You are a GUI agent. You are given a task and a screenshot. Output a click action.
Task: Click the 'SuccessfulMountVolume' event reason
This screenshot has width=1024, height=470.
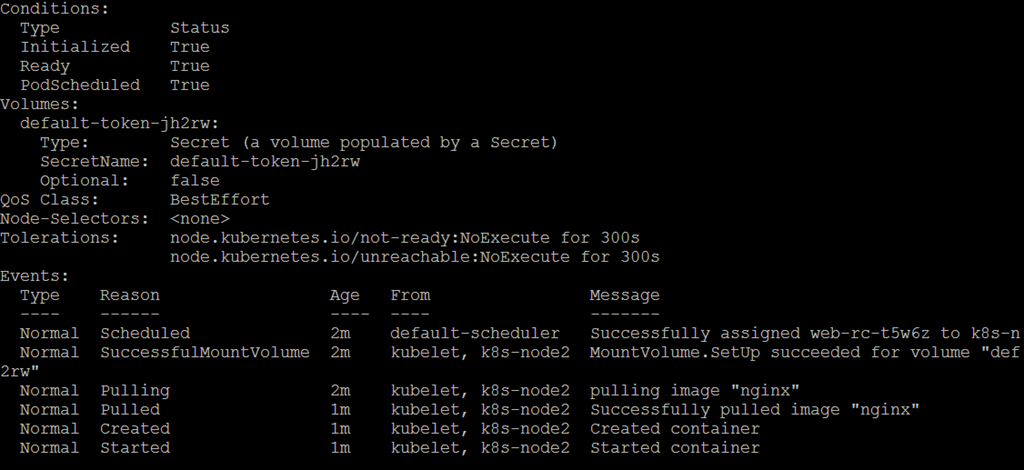(204, 352)
